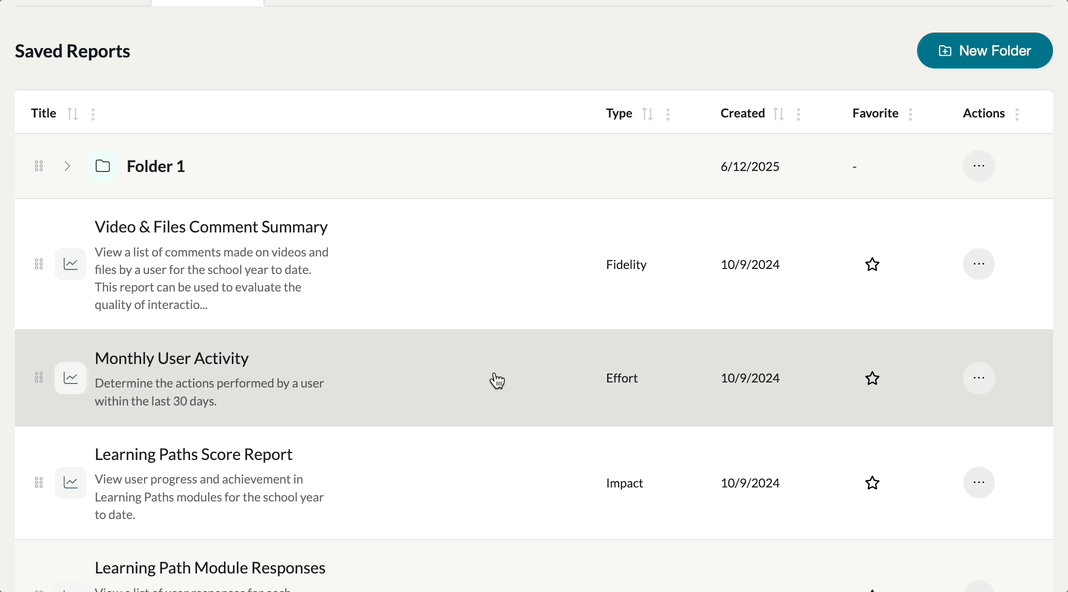Screen dimensions: 1068x592
Task: Open Title column options menu
Action: (93, 114)
